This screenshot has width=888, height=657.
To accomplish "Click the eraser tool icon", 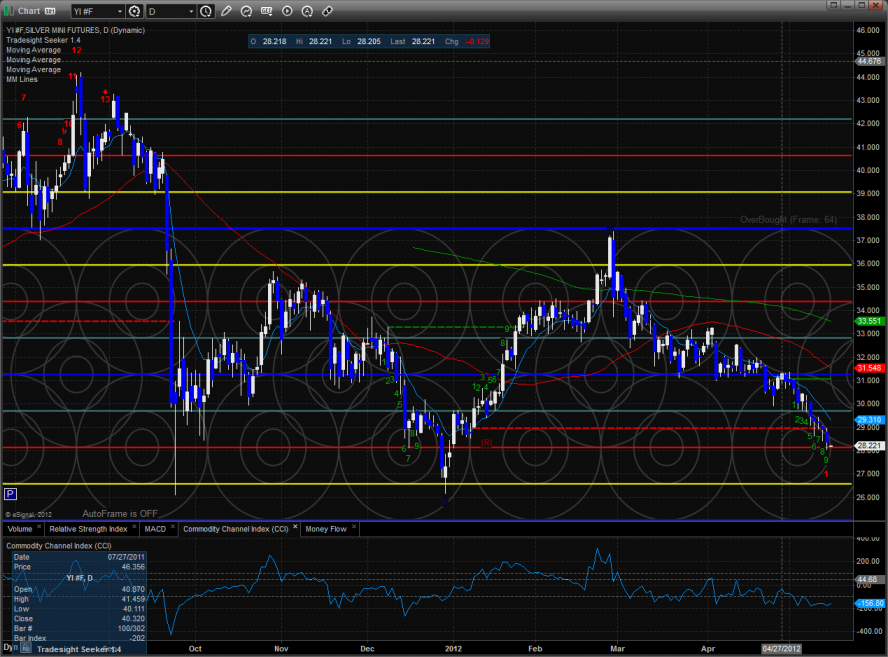I will click(x=327, y=11).
